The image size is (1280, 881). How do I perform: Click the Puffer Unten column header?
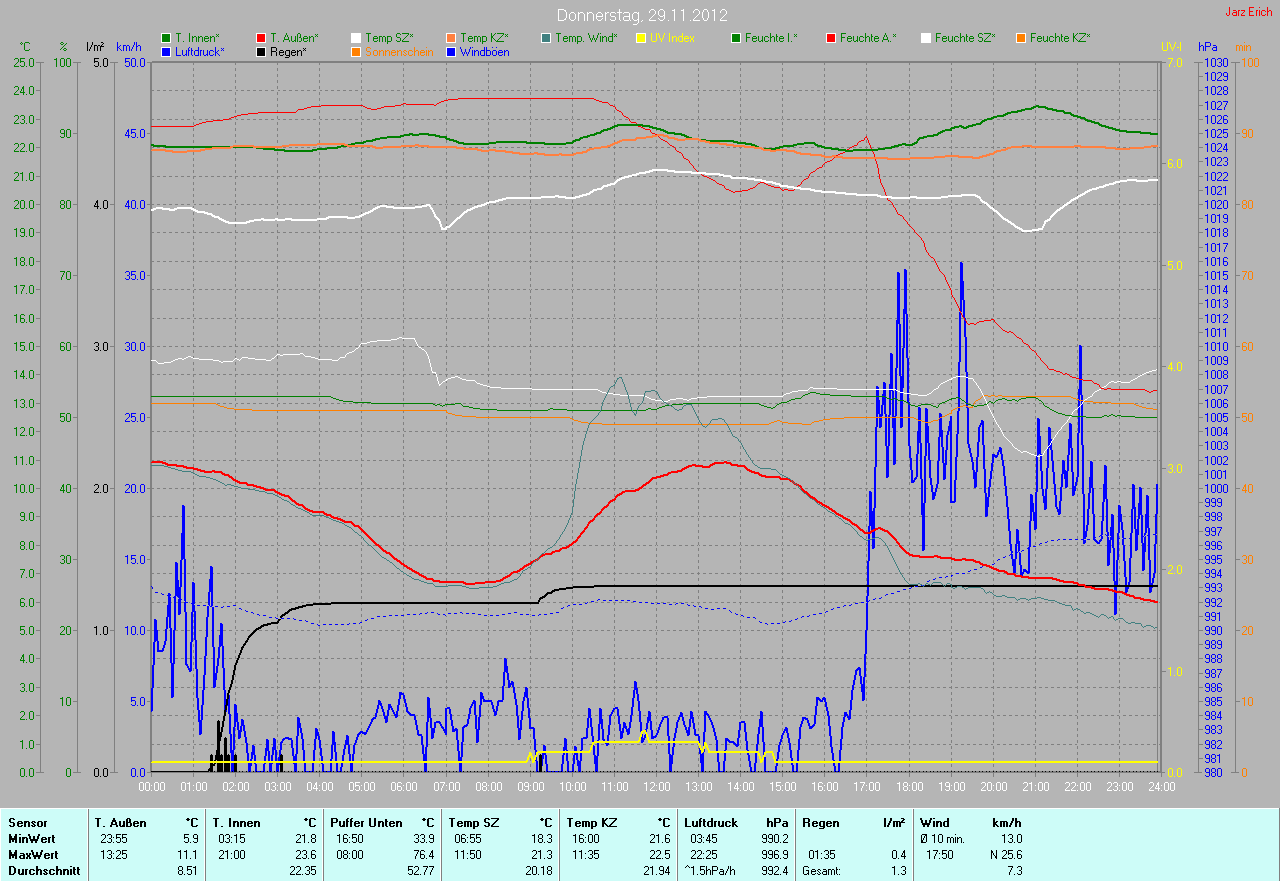click(362, 823)
